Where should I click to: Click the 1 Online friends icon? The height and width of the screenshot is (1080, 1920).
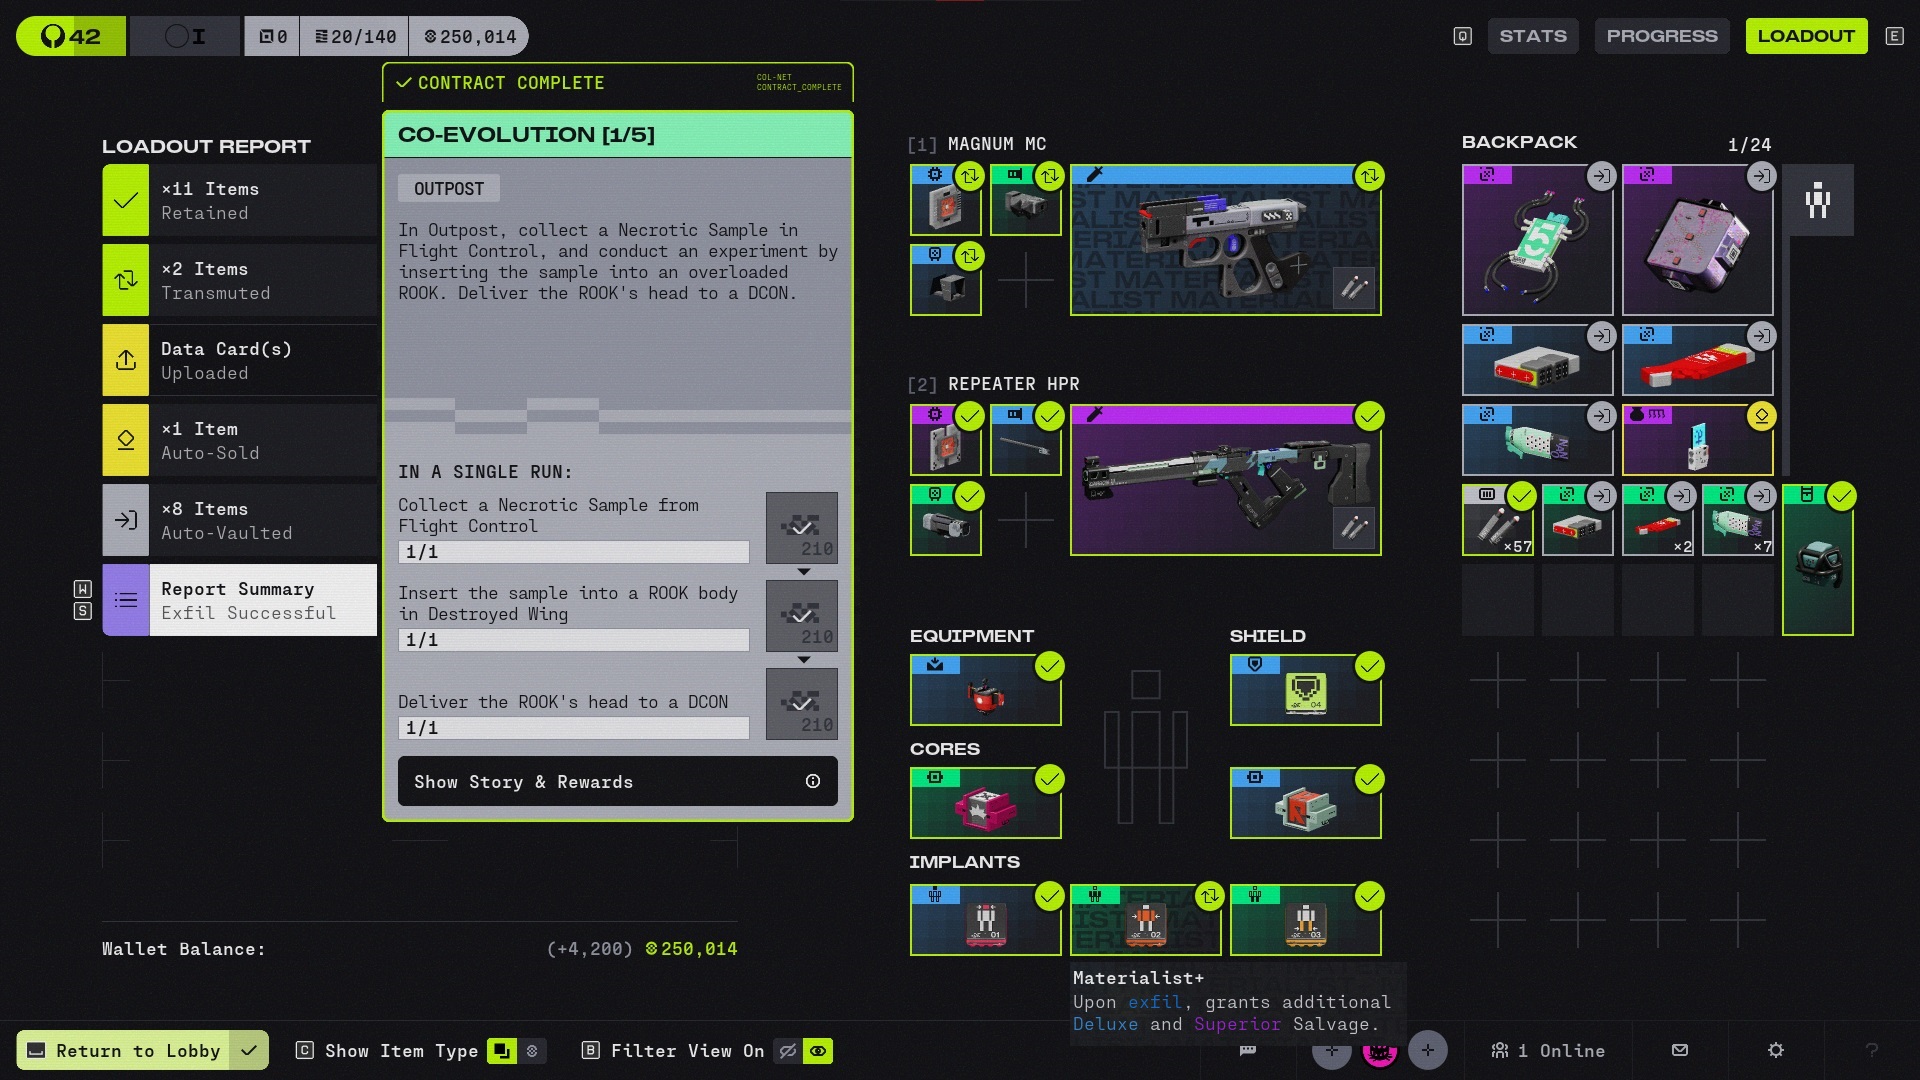(x=1500, y=1050)
